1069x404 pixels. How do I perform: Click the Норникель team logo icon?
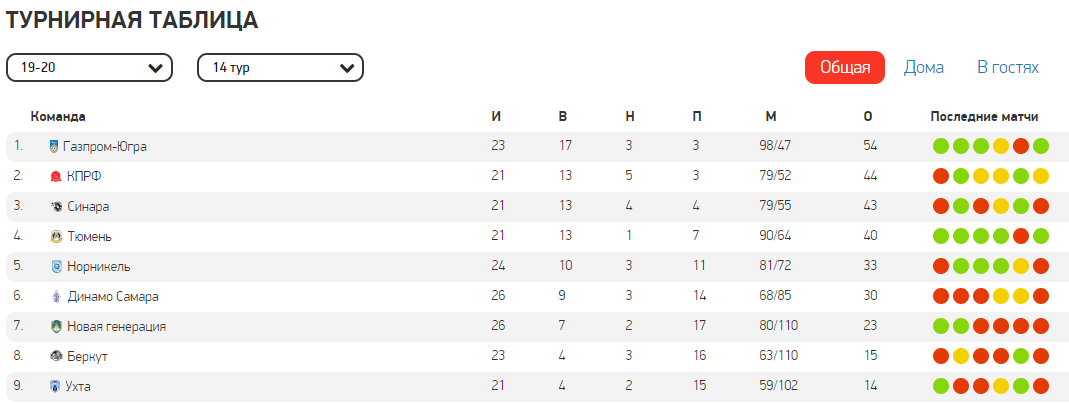56,267
